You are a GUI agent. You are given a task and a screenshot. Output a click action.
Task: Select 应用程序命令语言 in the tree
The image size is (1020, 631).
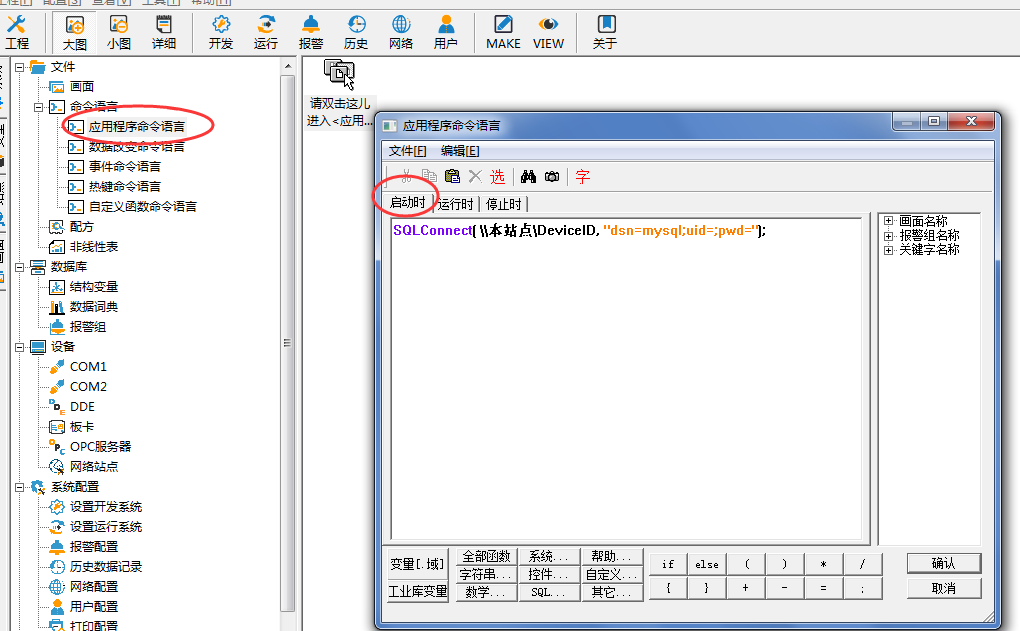coord(137,127)
